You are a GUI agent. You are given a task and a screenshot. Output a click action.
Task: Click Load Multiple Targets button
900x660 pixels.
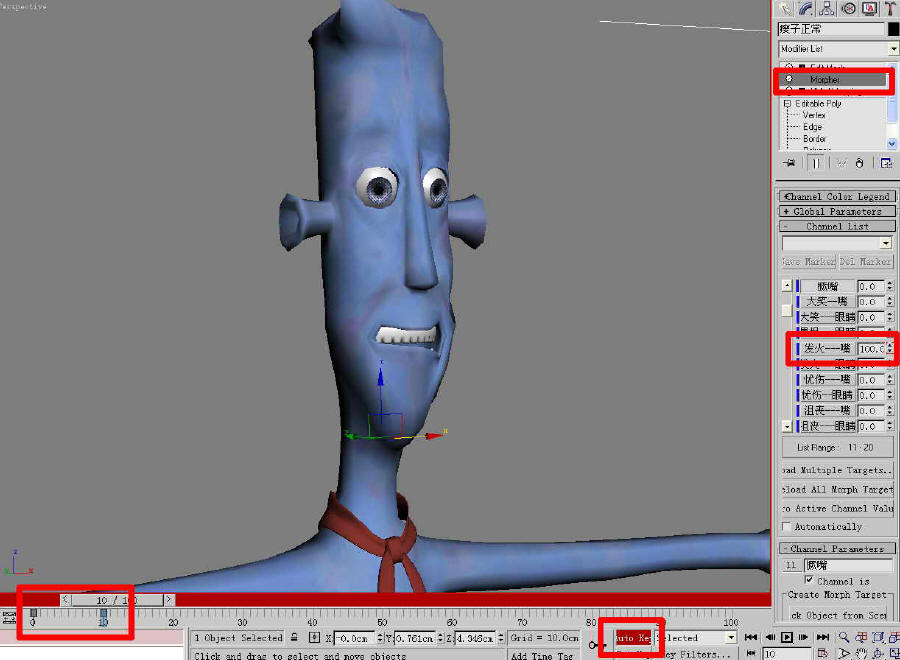tap(837, 471)
